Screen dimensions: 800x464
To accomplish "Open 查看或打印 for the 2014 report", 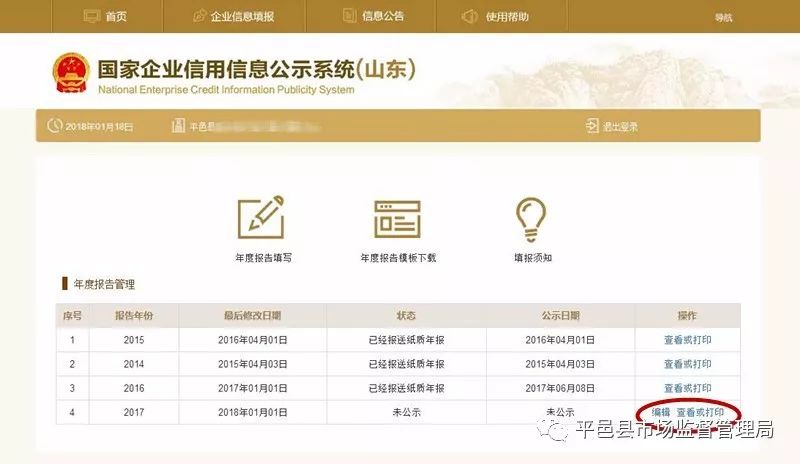I will point(687,364).
